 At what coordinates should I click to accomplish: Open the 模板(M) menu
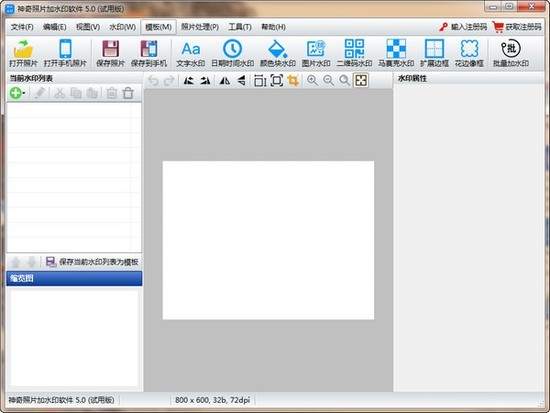tap(158, 27)
